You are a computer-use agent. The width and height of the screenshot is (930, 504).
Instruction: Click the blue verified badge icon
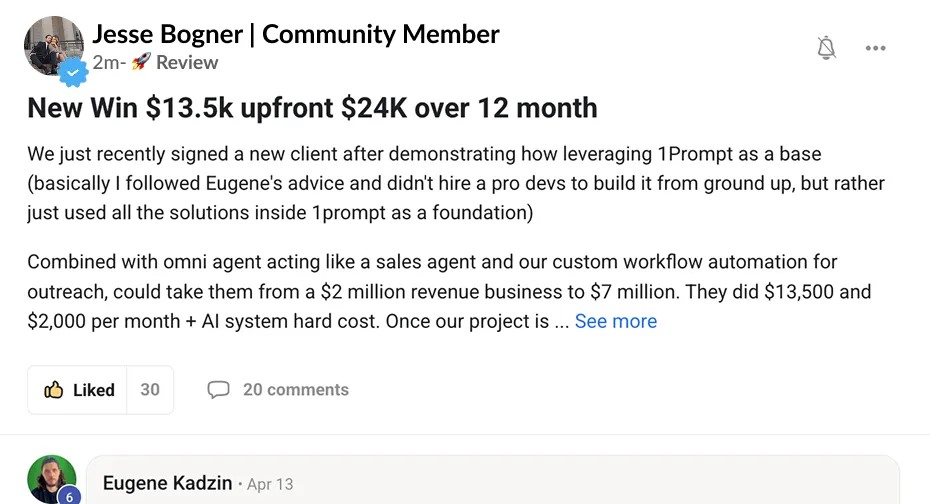[73, 72]
